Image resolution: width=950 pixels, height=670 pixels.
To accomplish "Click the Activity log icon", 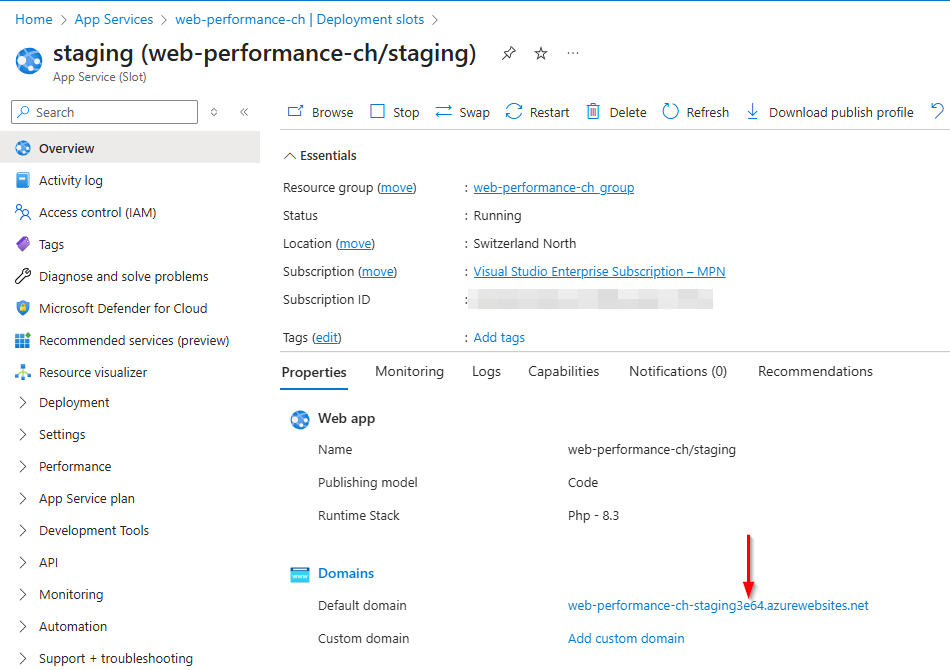I will [23, 181].
